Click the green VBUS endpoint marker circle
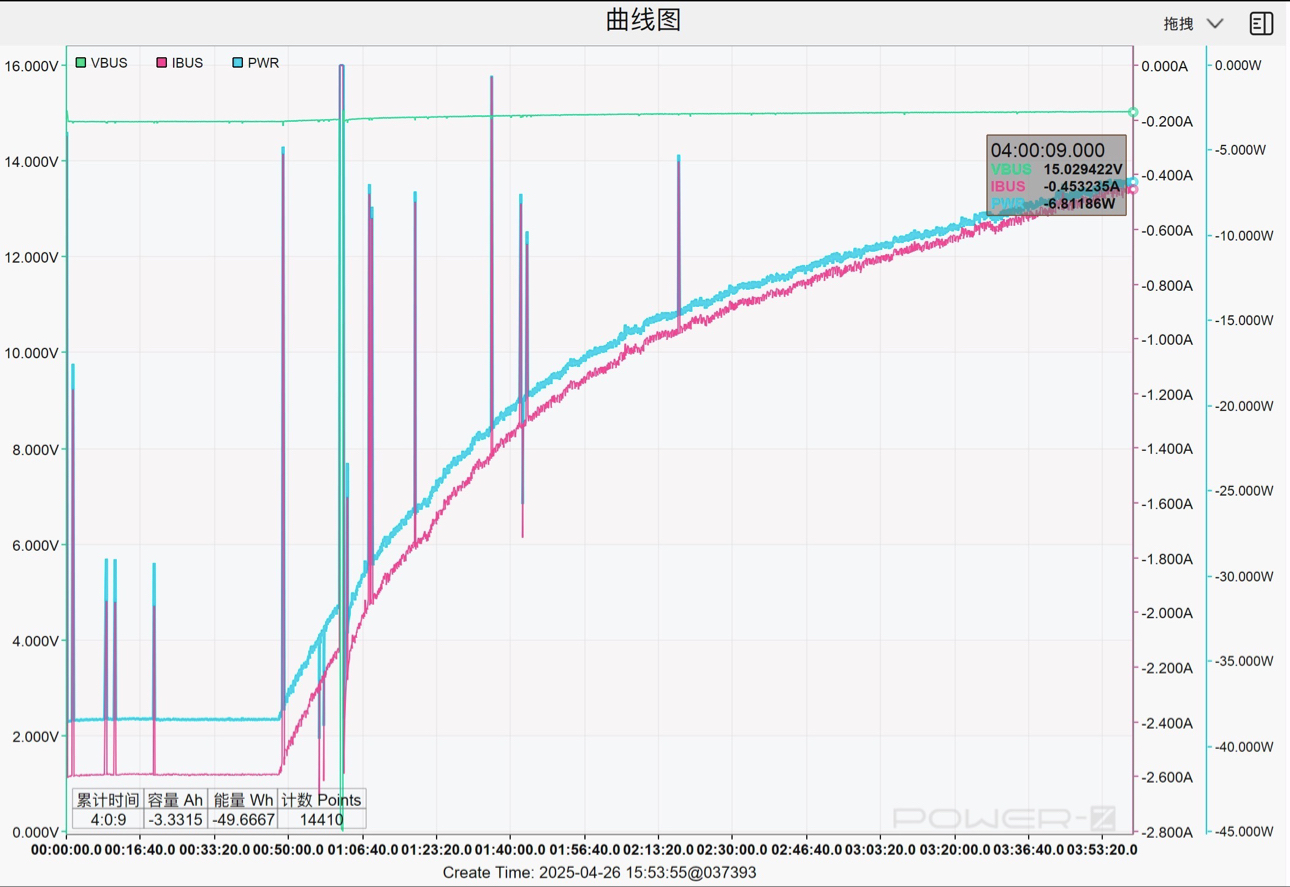 click(1133, 112)
